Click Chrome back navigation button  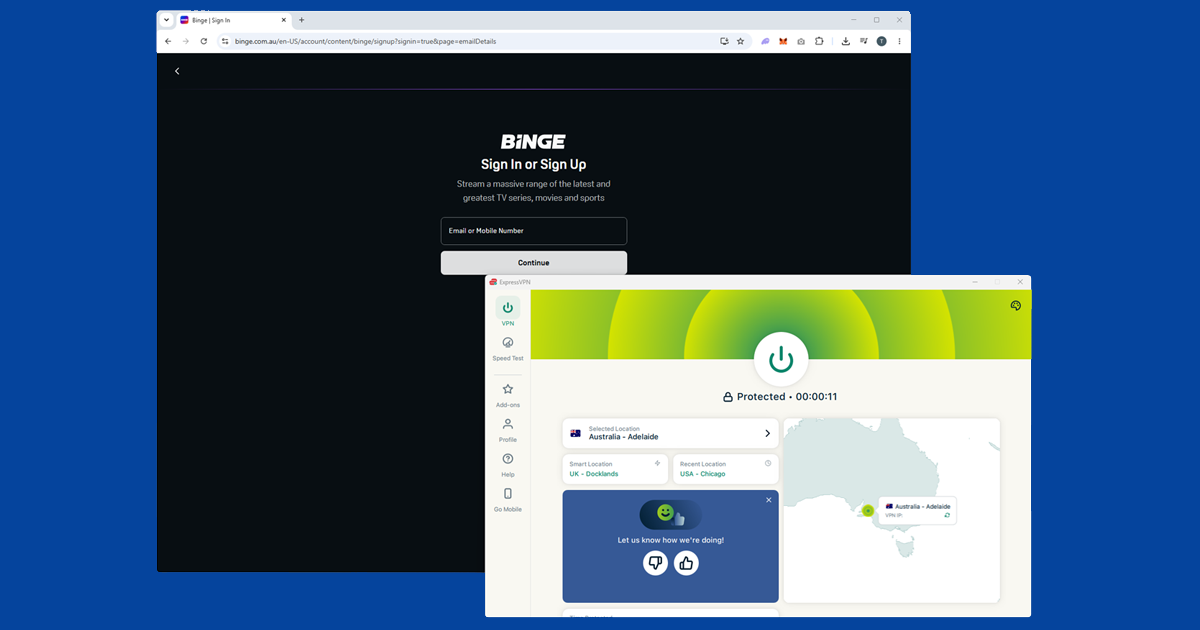click(x=168, y=41)
